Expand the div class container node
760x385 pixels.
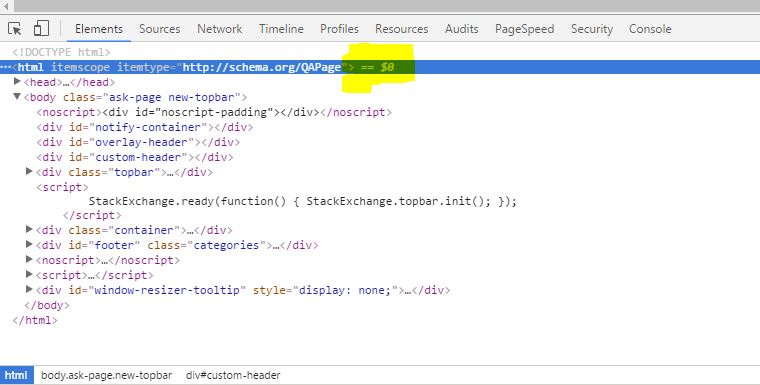click(29, 229)
